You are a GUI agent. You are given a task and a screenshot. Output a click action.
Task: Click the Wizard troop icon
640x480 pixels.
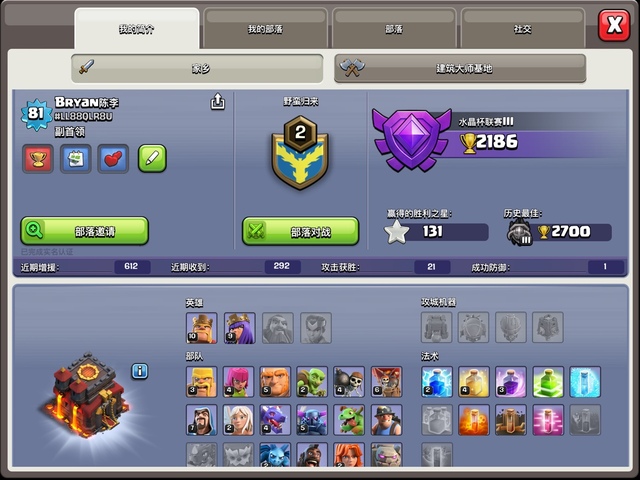pos(202,420)
